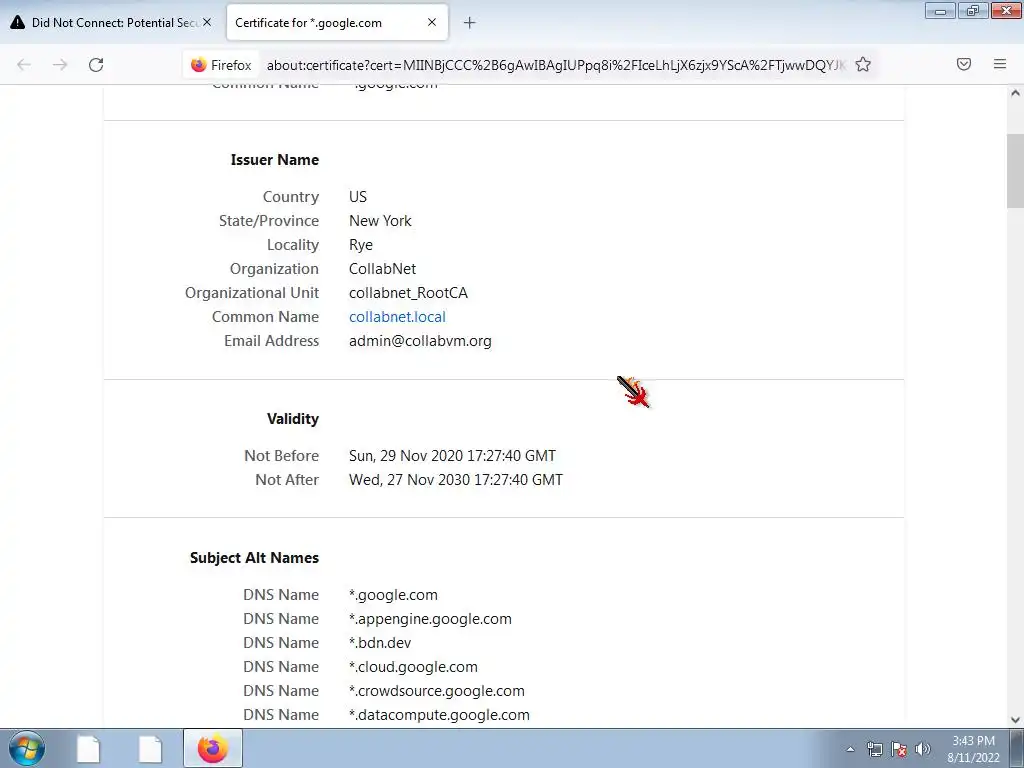This screenshot has width=1024, height=768.
Task: Click the Rye locality value
Action: click(360, 245)
